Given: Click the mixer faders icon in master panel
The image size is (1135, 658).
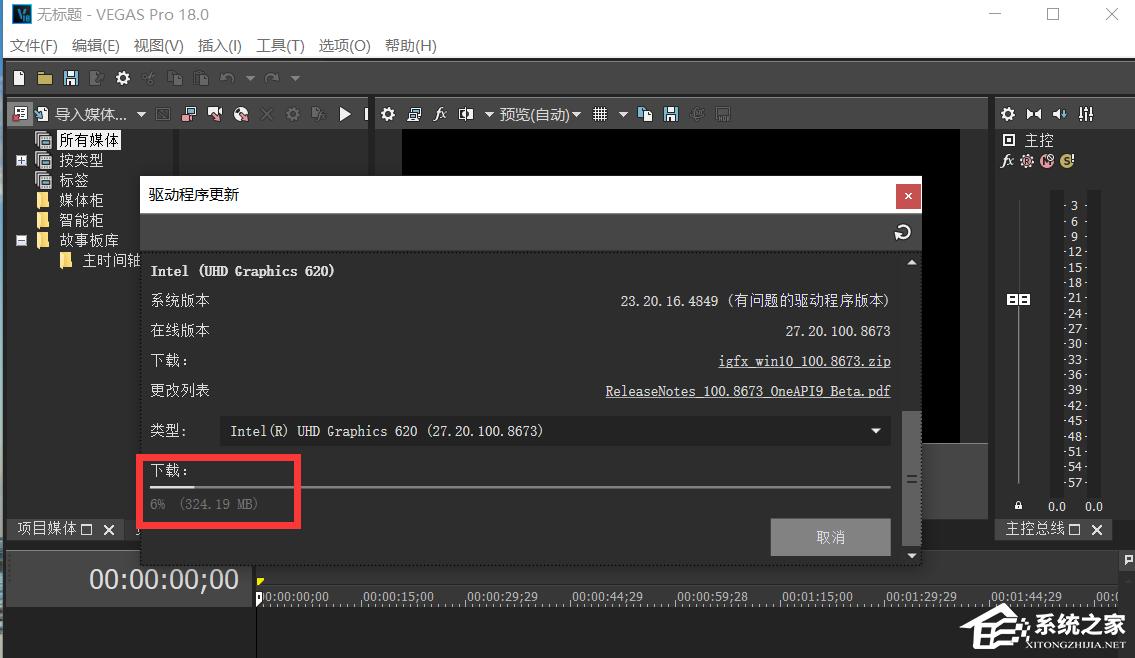Looking at the screenshot, I should coord(1088,114).
